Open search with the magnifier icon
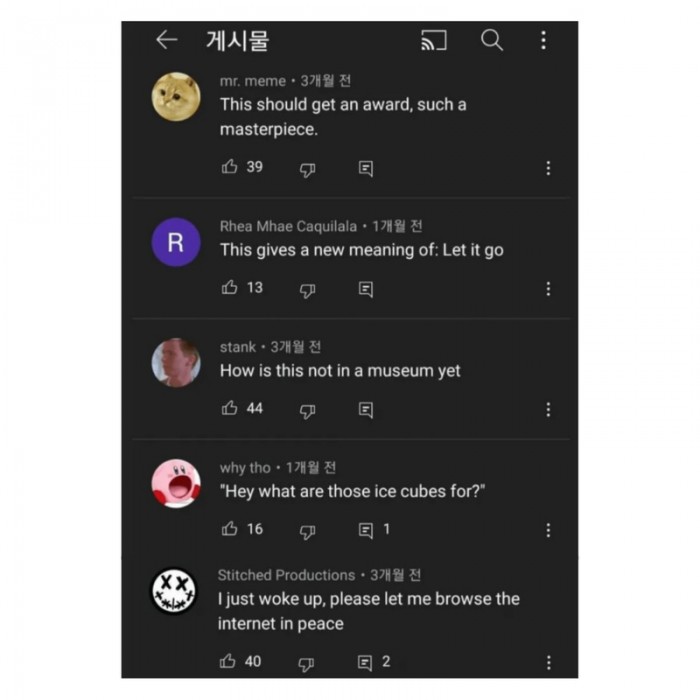The width and height of the screenshot is (700, 700). [x=491, y=40]
